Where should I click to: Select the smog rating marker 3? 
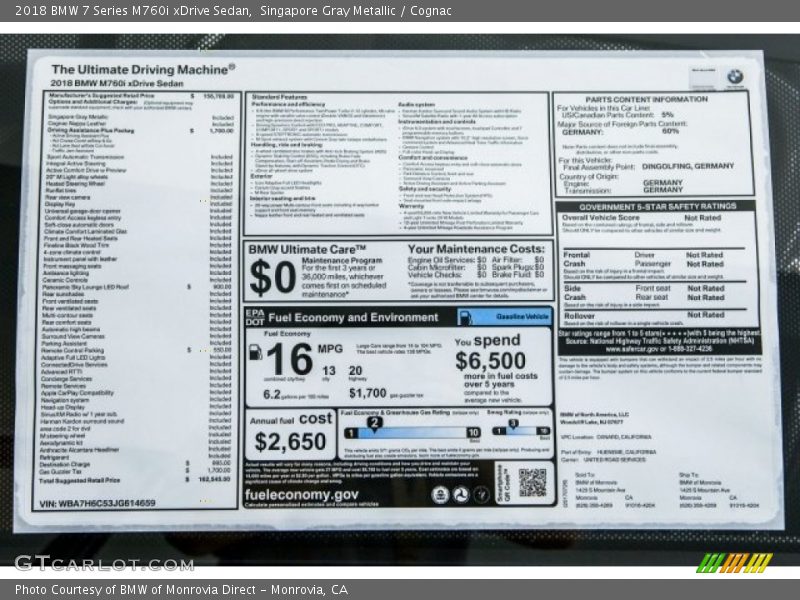513,423
